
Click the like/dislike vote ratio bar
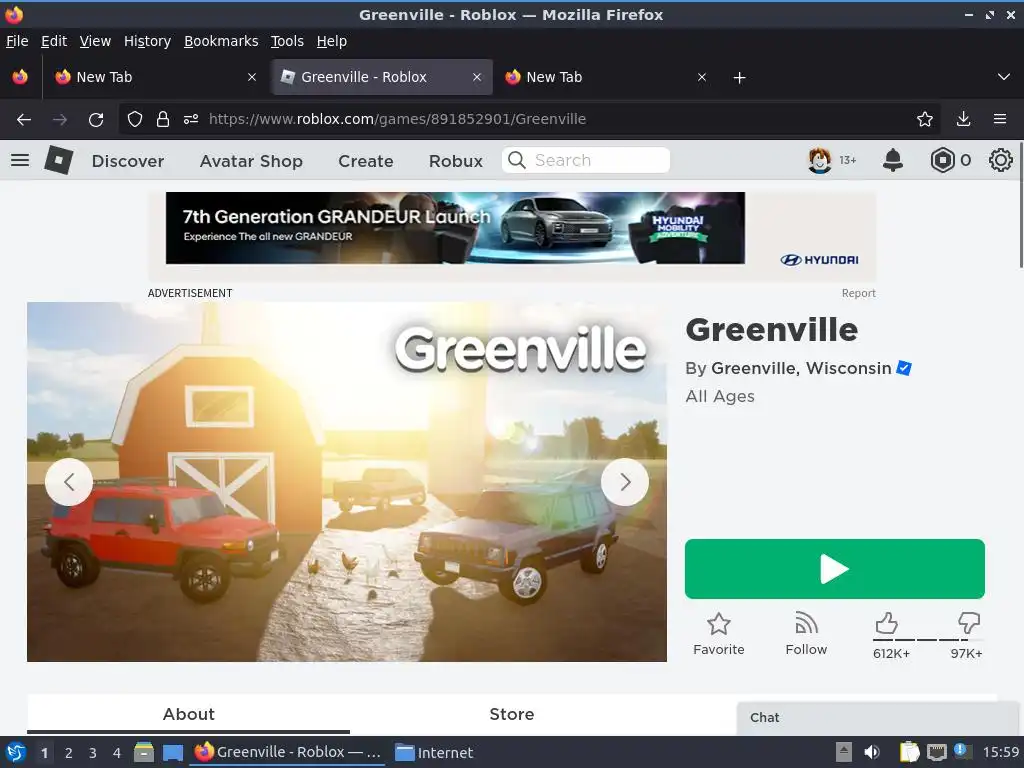pos(927,640)
